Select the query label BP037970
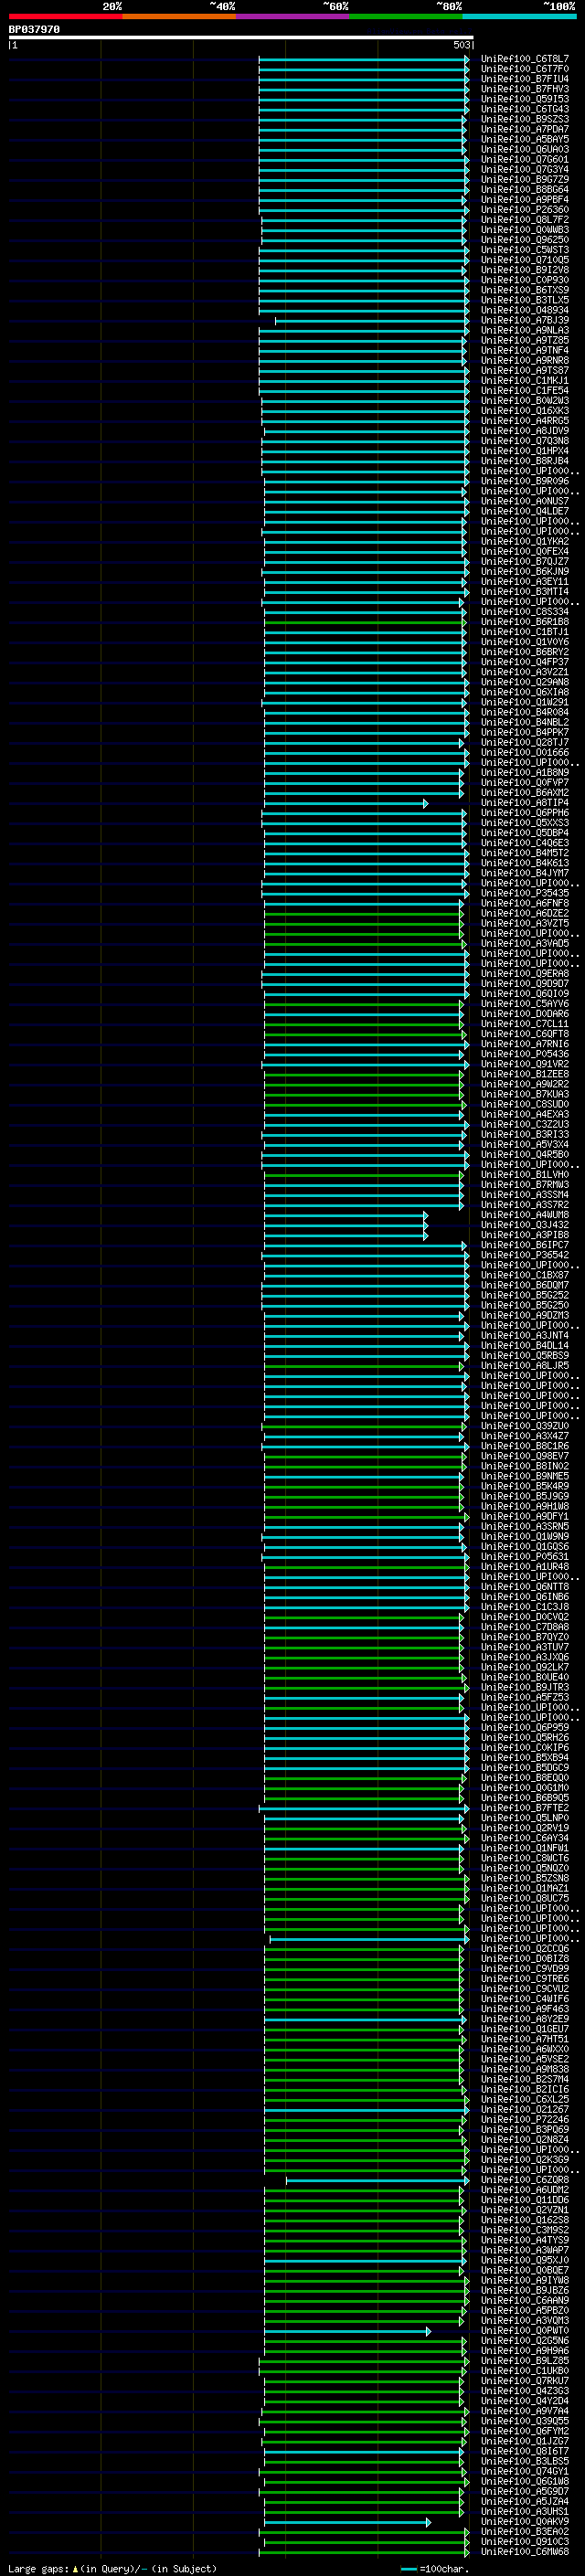 coord(34,30)
